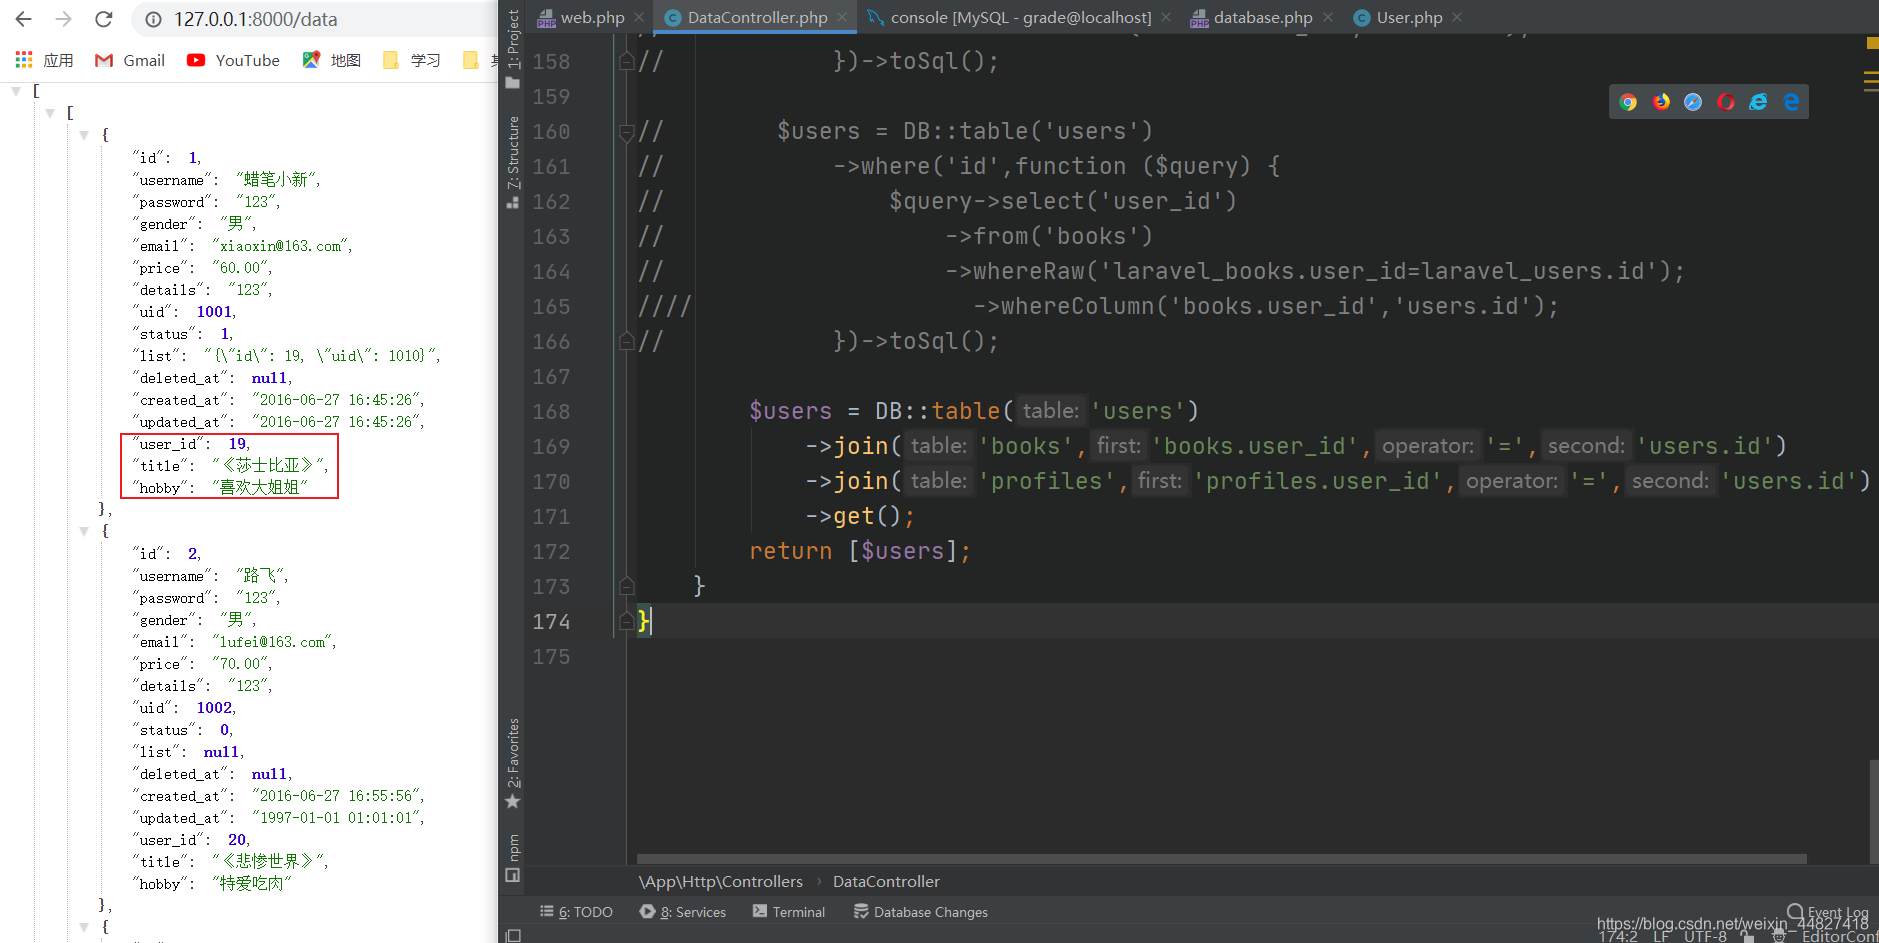Viewport: 1879px width, 943px height.
Task: Click the browser back arrow
Action: (24, 19)
